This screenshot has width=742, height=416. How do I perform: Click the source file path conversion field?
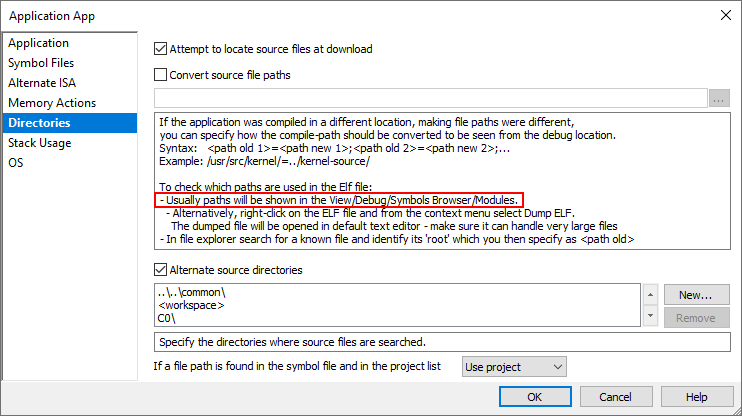[x=430, y=98]
